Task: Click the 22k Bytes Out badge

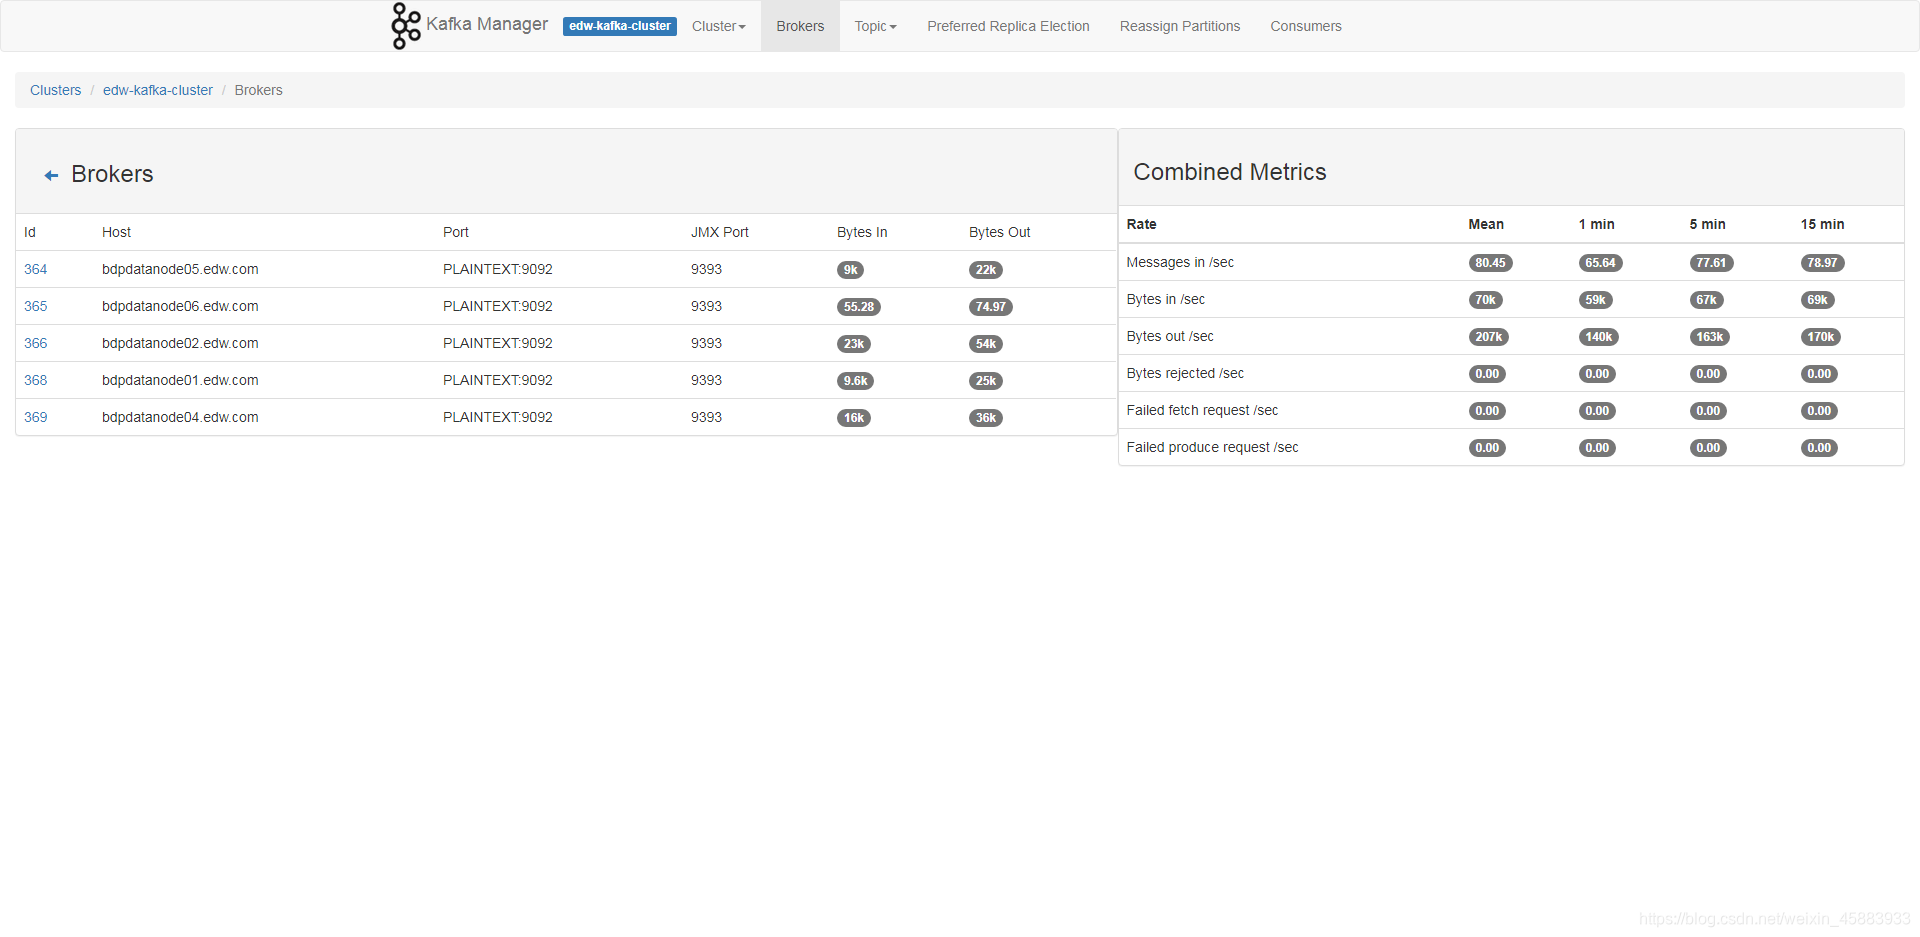Action: tap(986, 270)
